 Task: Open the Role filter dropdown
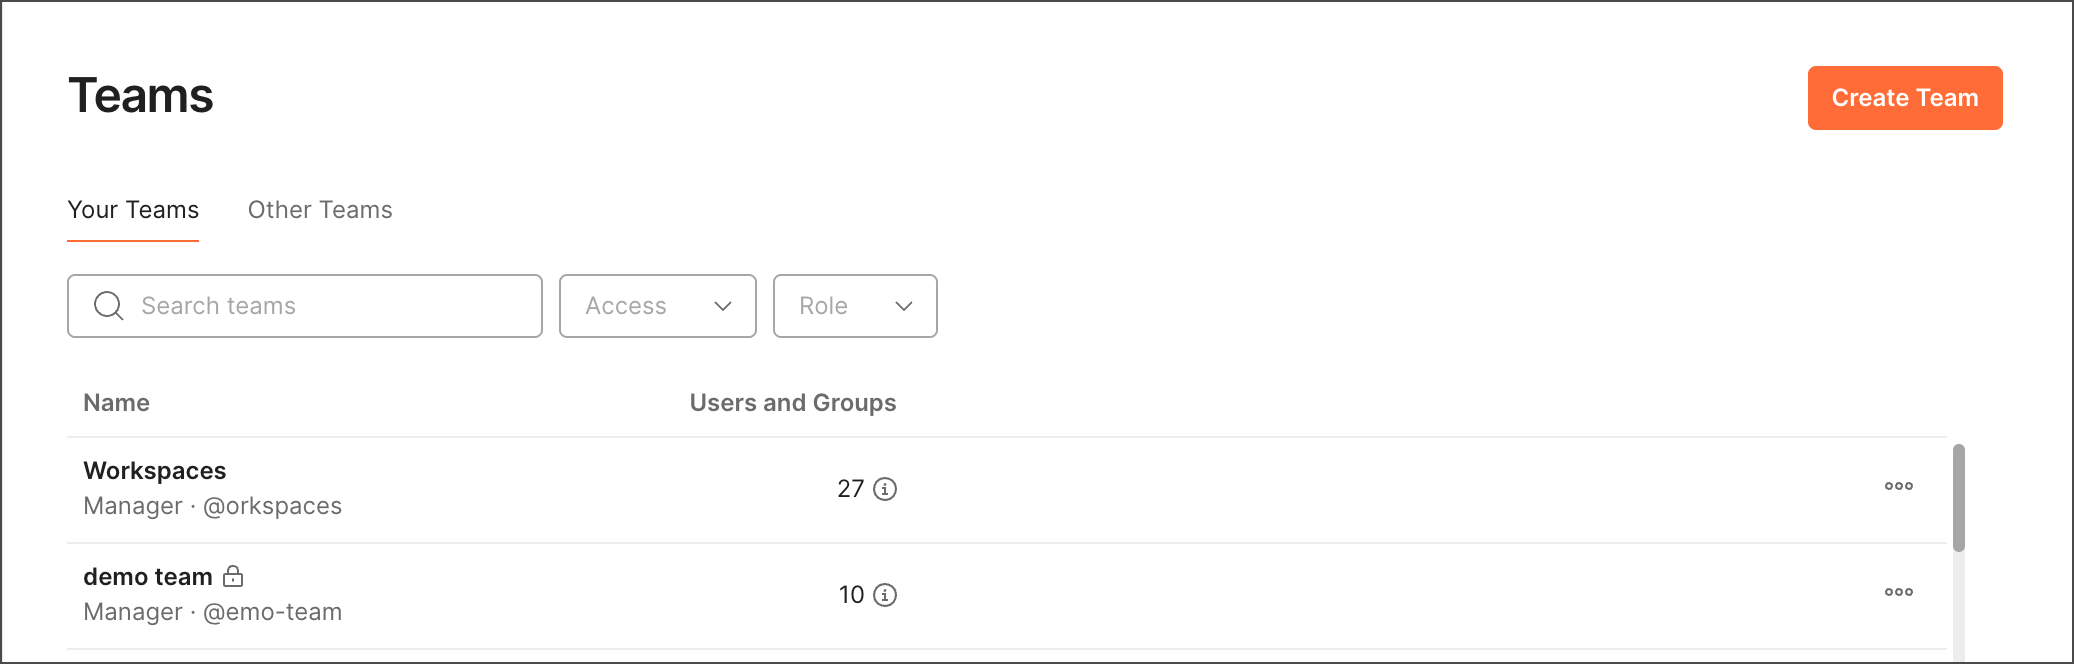tap(854, 306)
